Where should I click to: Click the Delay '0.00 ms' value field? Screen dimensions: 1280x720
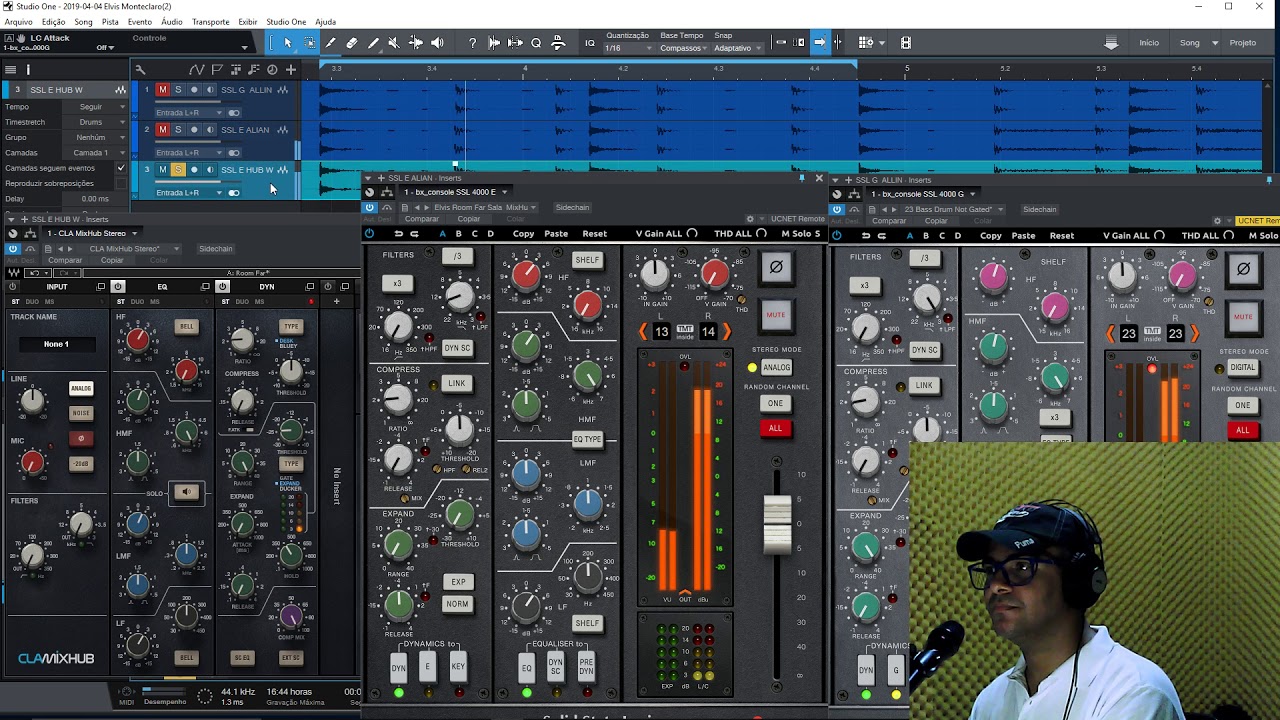coord(95,199)
